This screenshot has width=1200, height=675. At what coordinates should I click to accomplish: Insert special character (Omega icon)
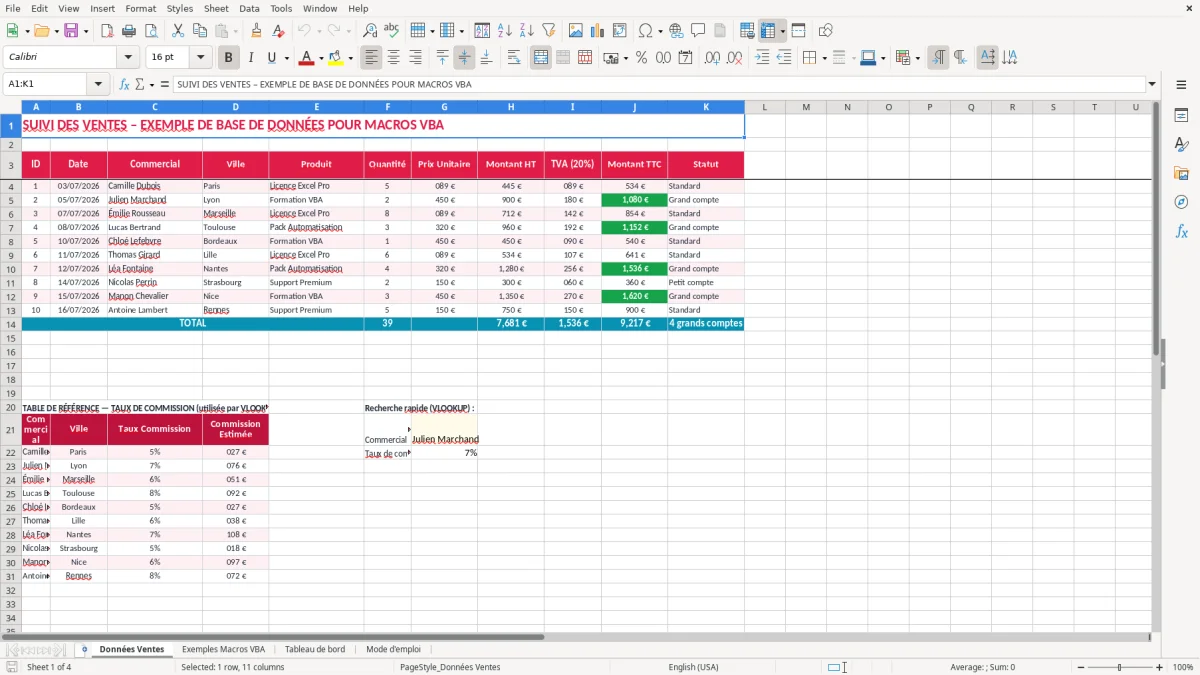point(646,31)
